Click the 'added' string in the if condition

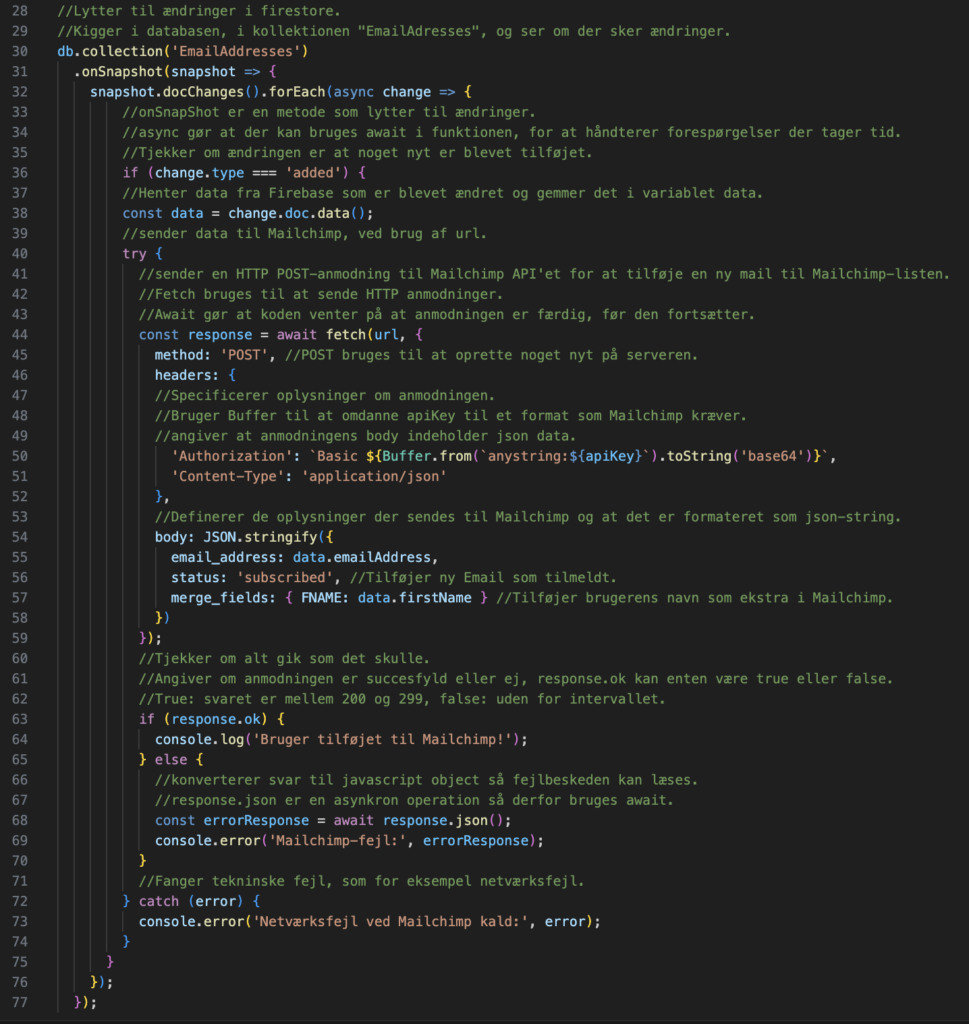tap(316, 172)
